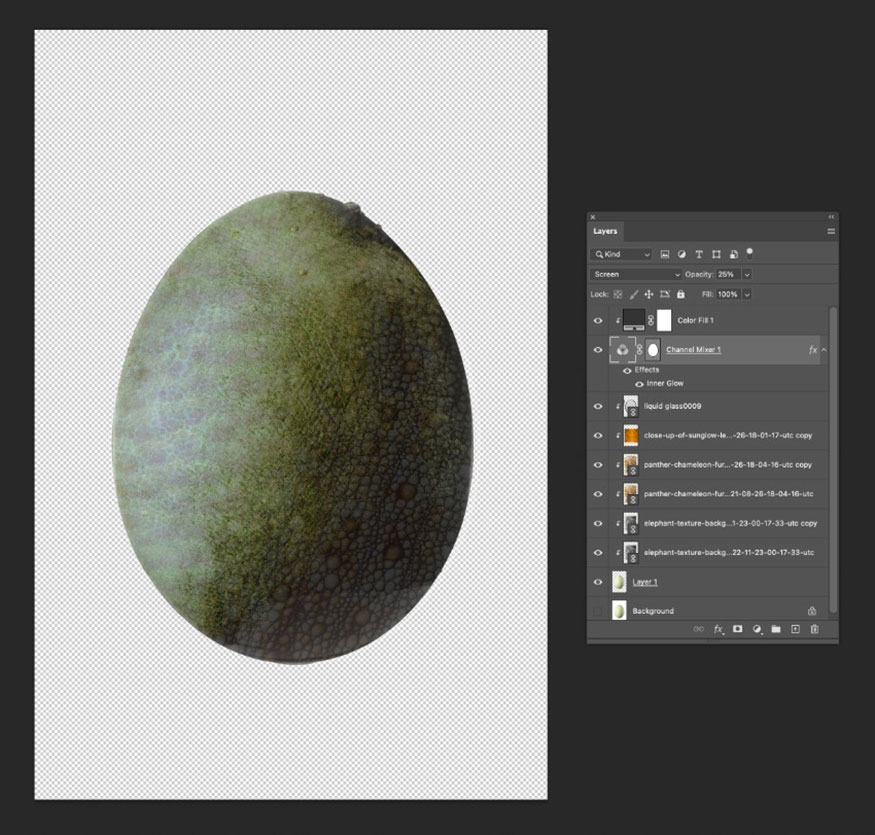Hide the panther-chameleon copy layer
The image size is (875, 835).
tap(598, 465)
